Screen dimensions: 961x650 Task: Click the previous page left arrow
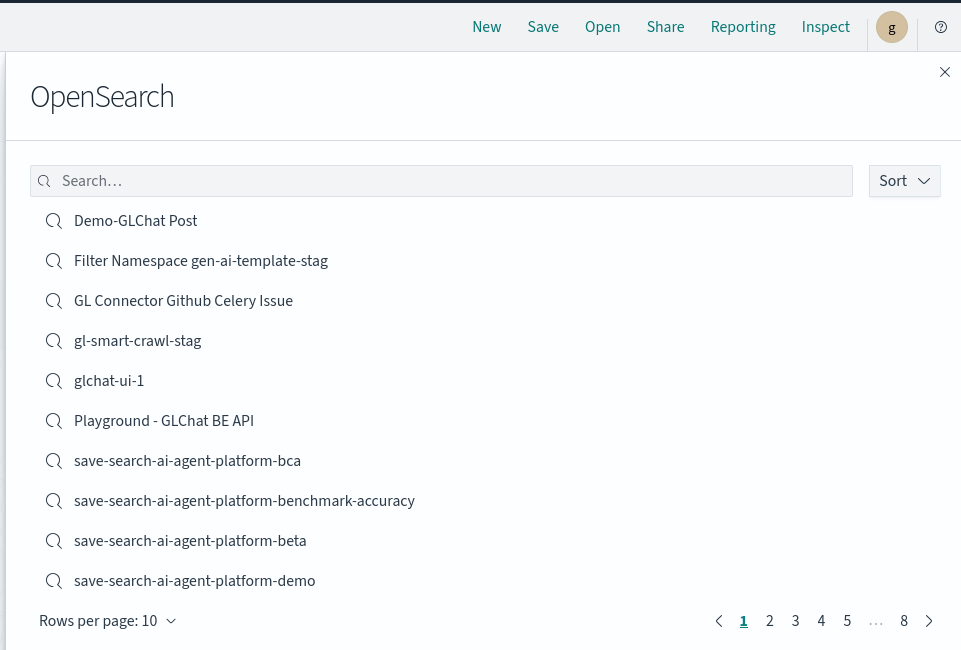click(x=718, y=621)
